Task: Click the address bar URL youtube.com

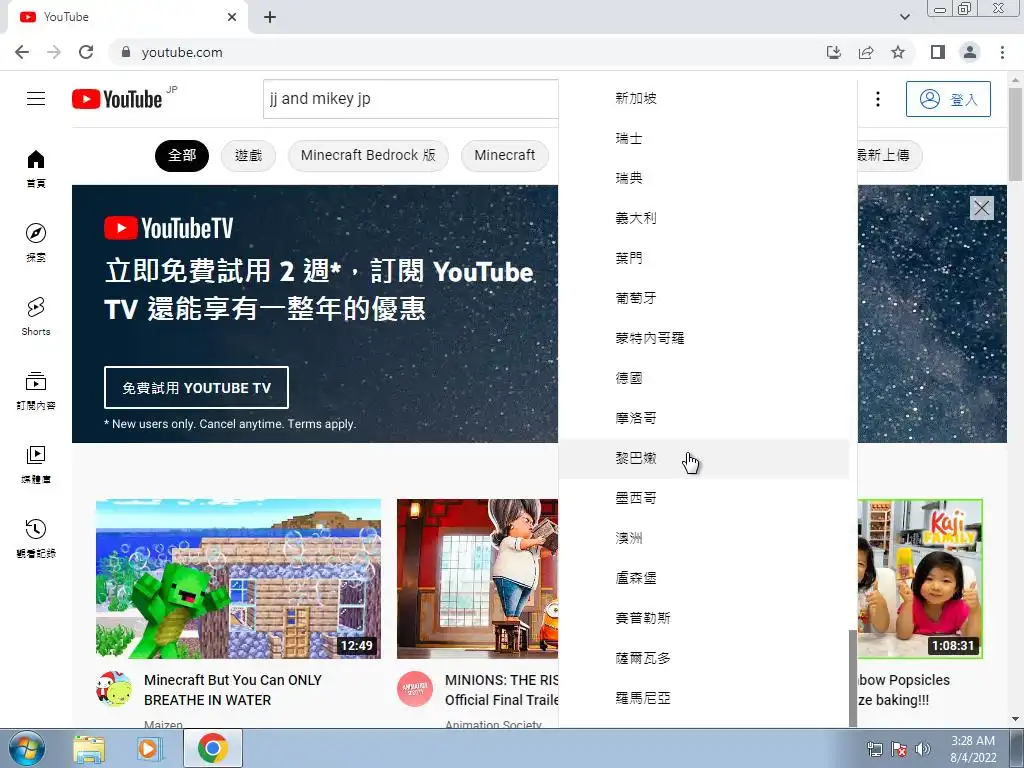Action: 182,52
